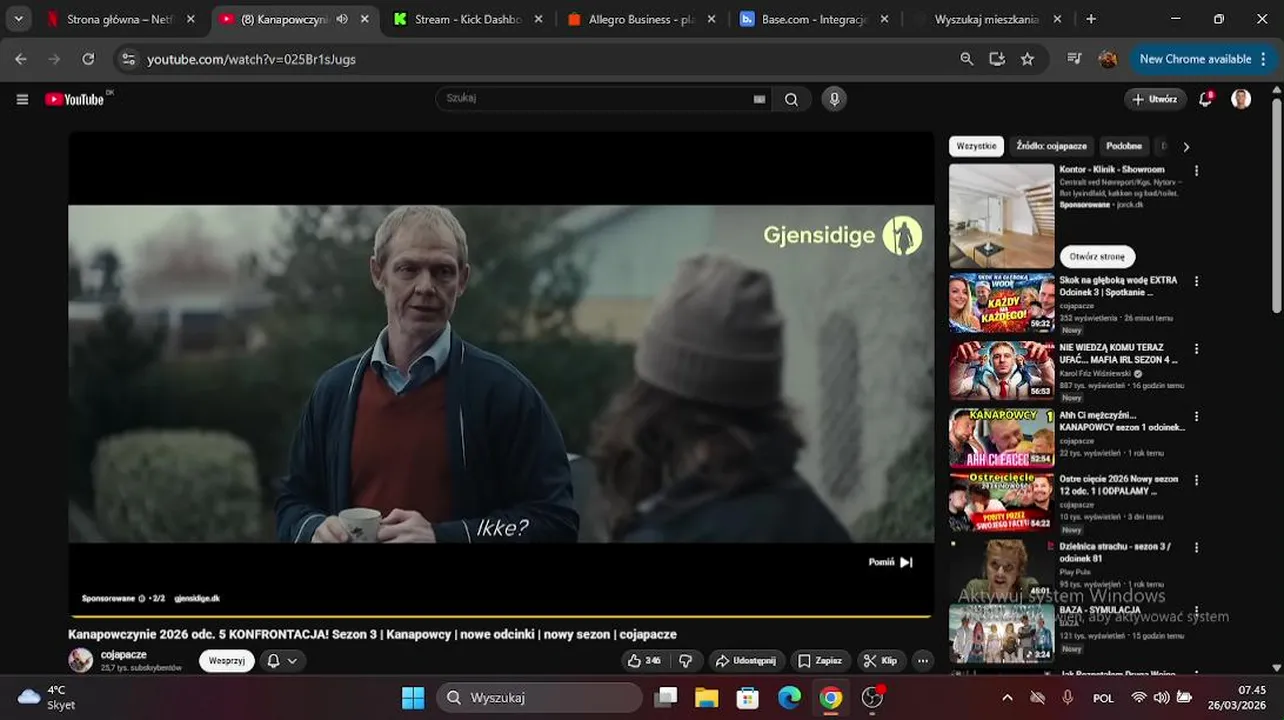Click the yellow ad progress bar
Image resolution: width=1284 pixels, height=720 pixels.
(500, 616)
